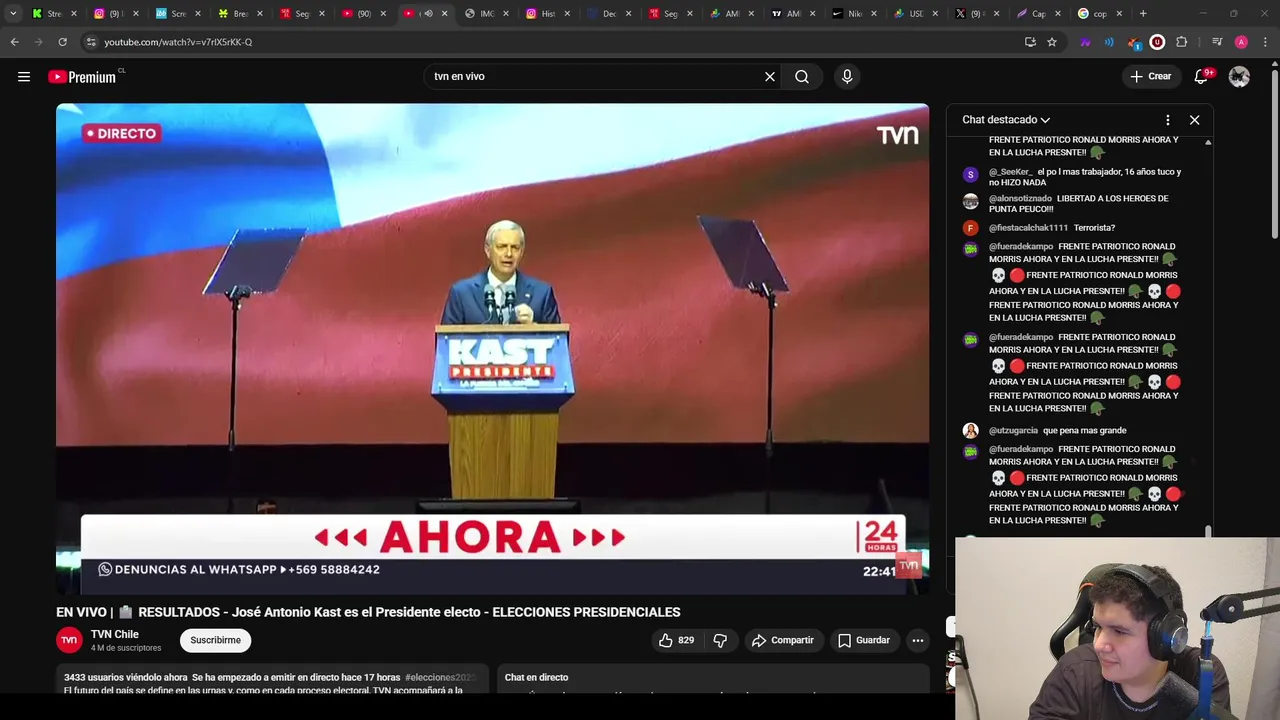Click 'Chat en directo' header text
This screenshot has width=1280, height=720.
tap(536, 677)
